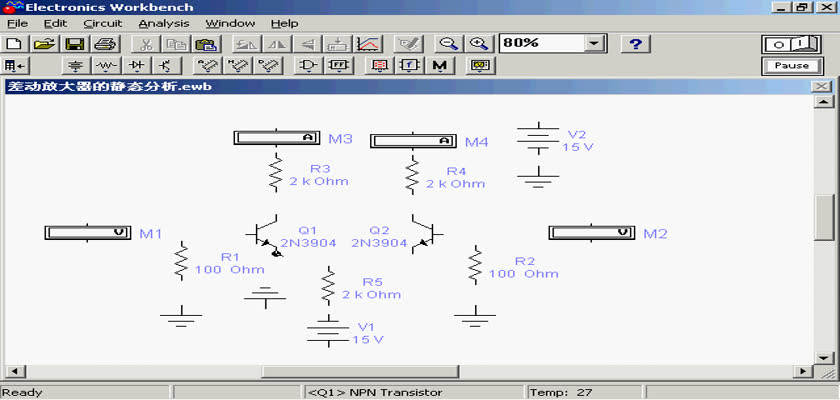This screenshot has width=840, height=400.
Task: Click horizontal scrollbar right arrow
Action: pos(802,371)
